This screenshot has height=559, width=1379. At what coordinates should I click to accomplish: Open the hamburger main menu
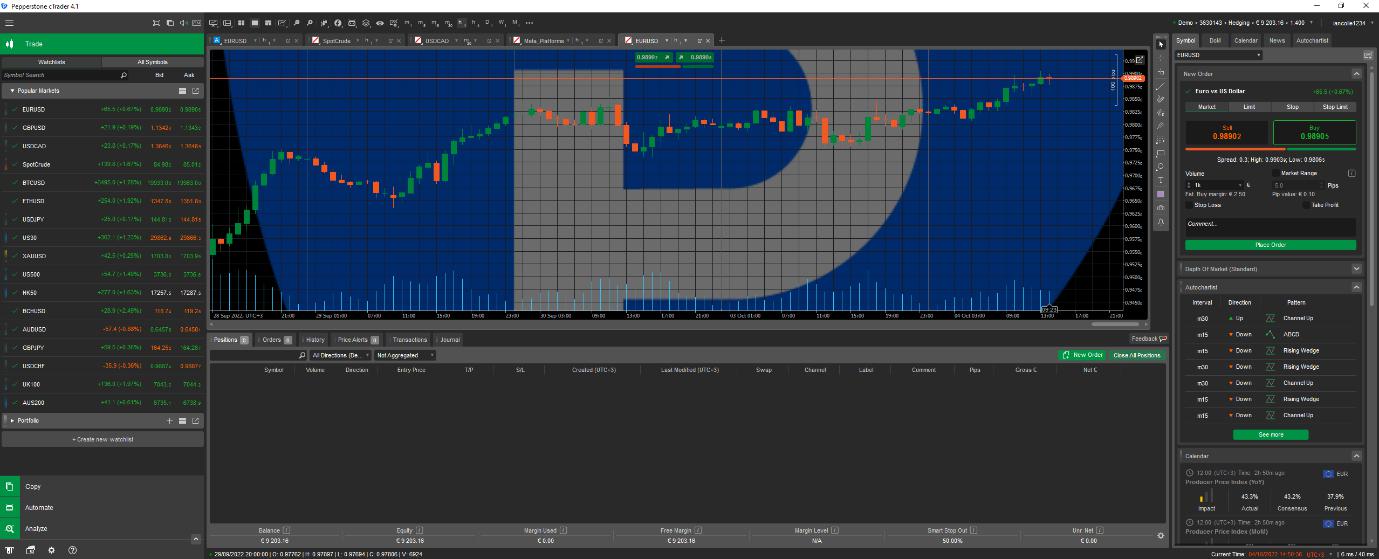(8, 22)
